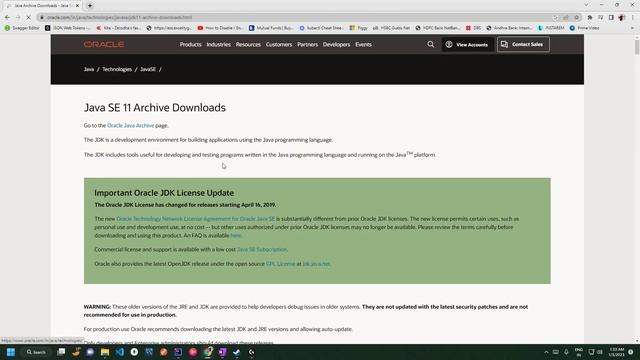Click the Contact Sales button

click(x=523, y=44)
